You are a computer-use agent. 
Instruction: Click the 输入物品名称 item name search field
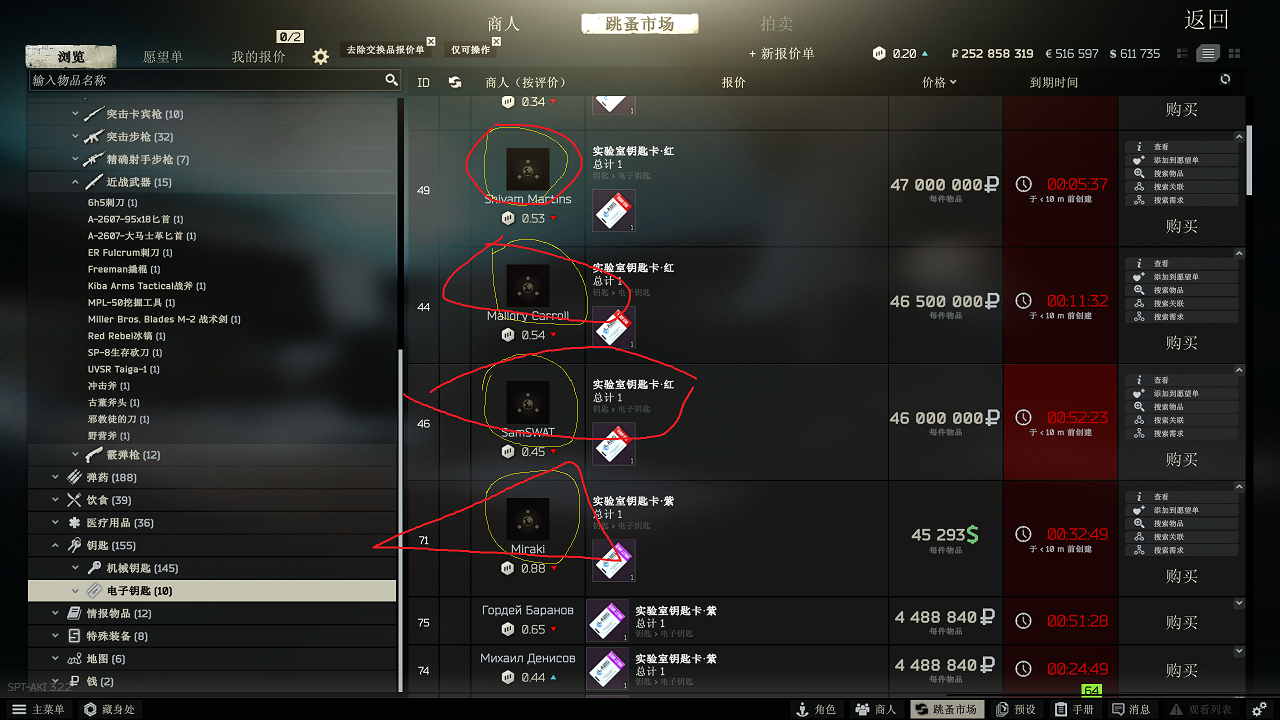click(206, 80)
